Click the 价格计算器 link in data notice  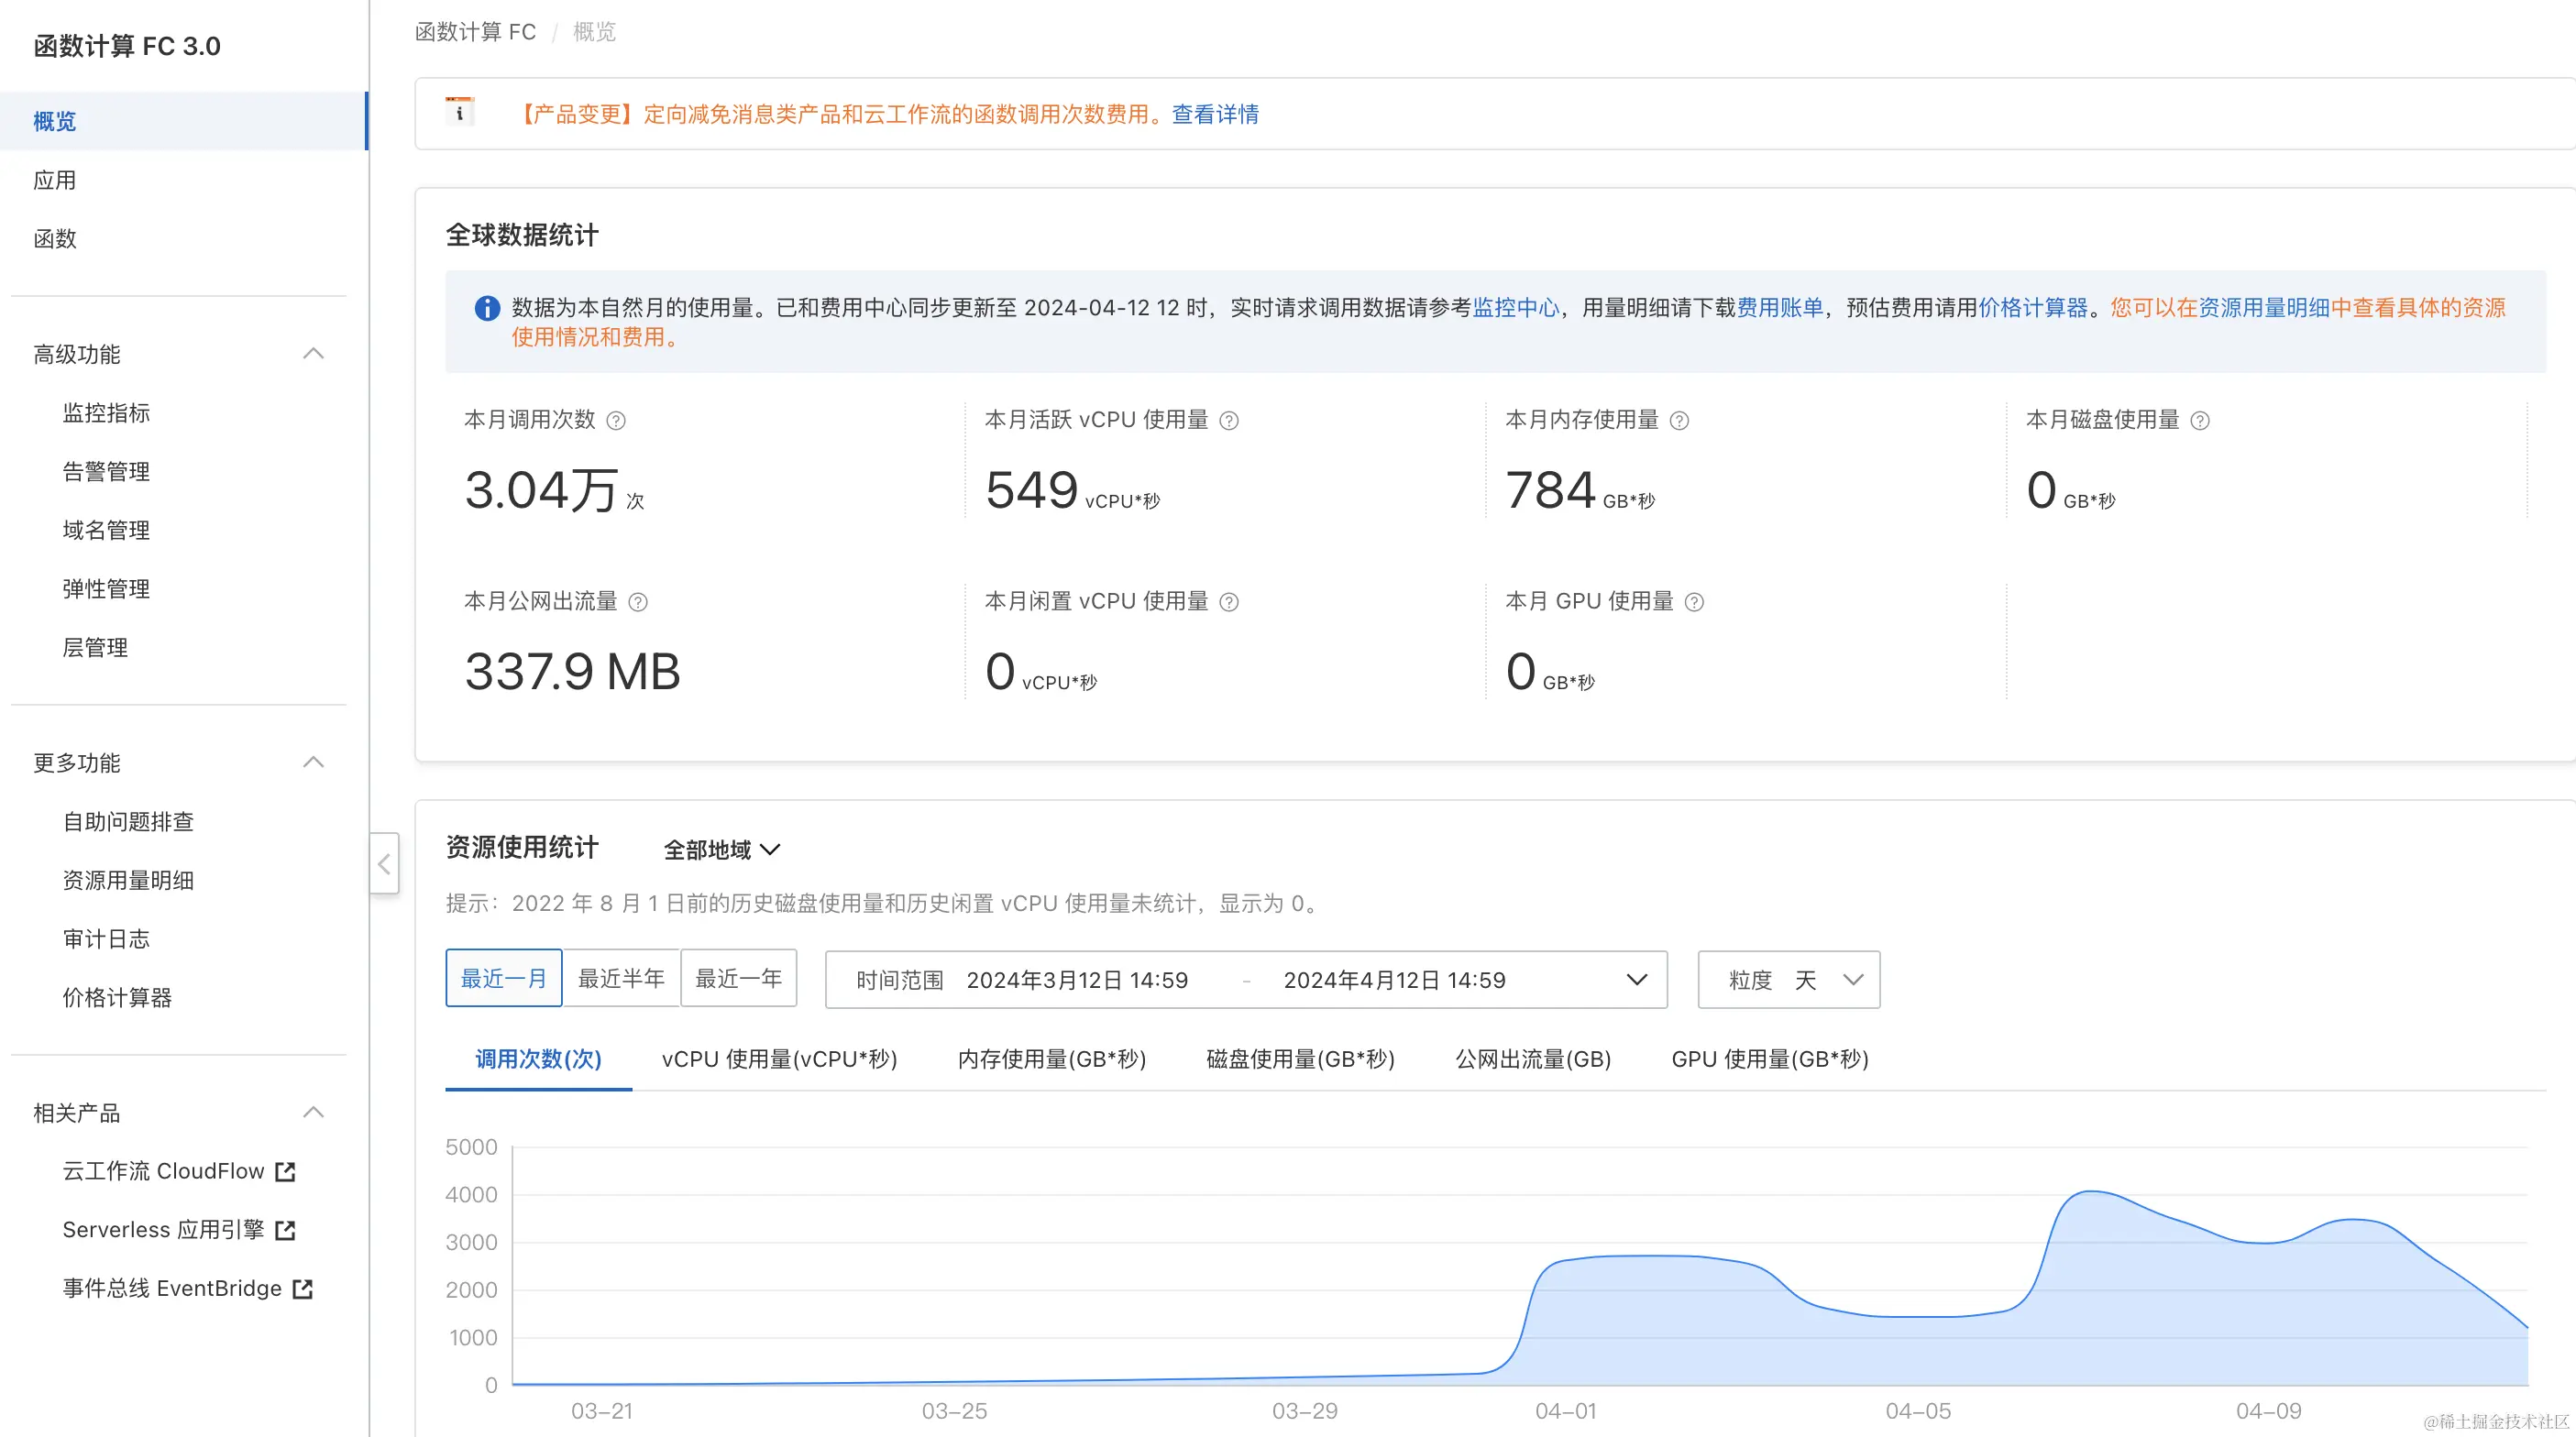pyautogui.click(x=2033, y=308)
